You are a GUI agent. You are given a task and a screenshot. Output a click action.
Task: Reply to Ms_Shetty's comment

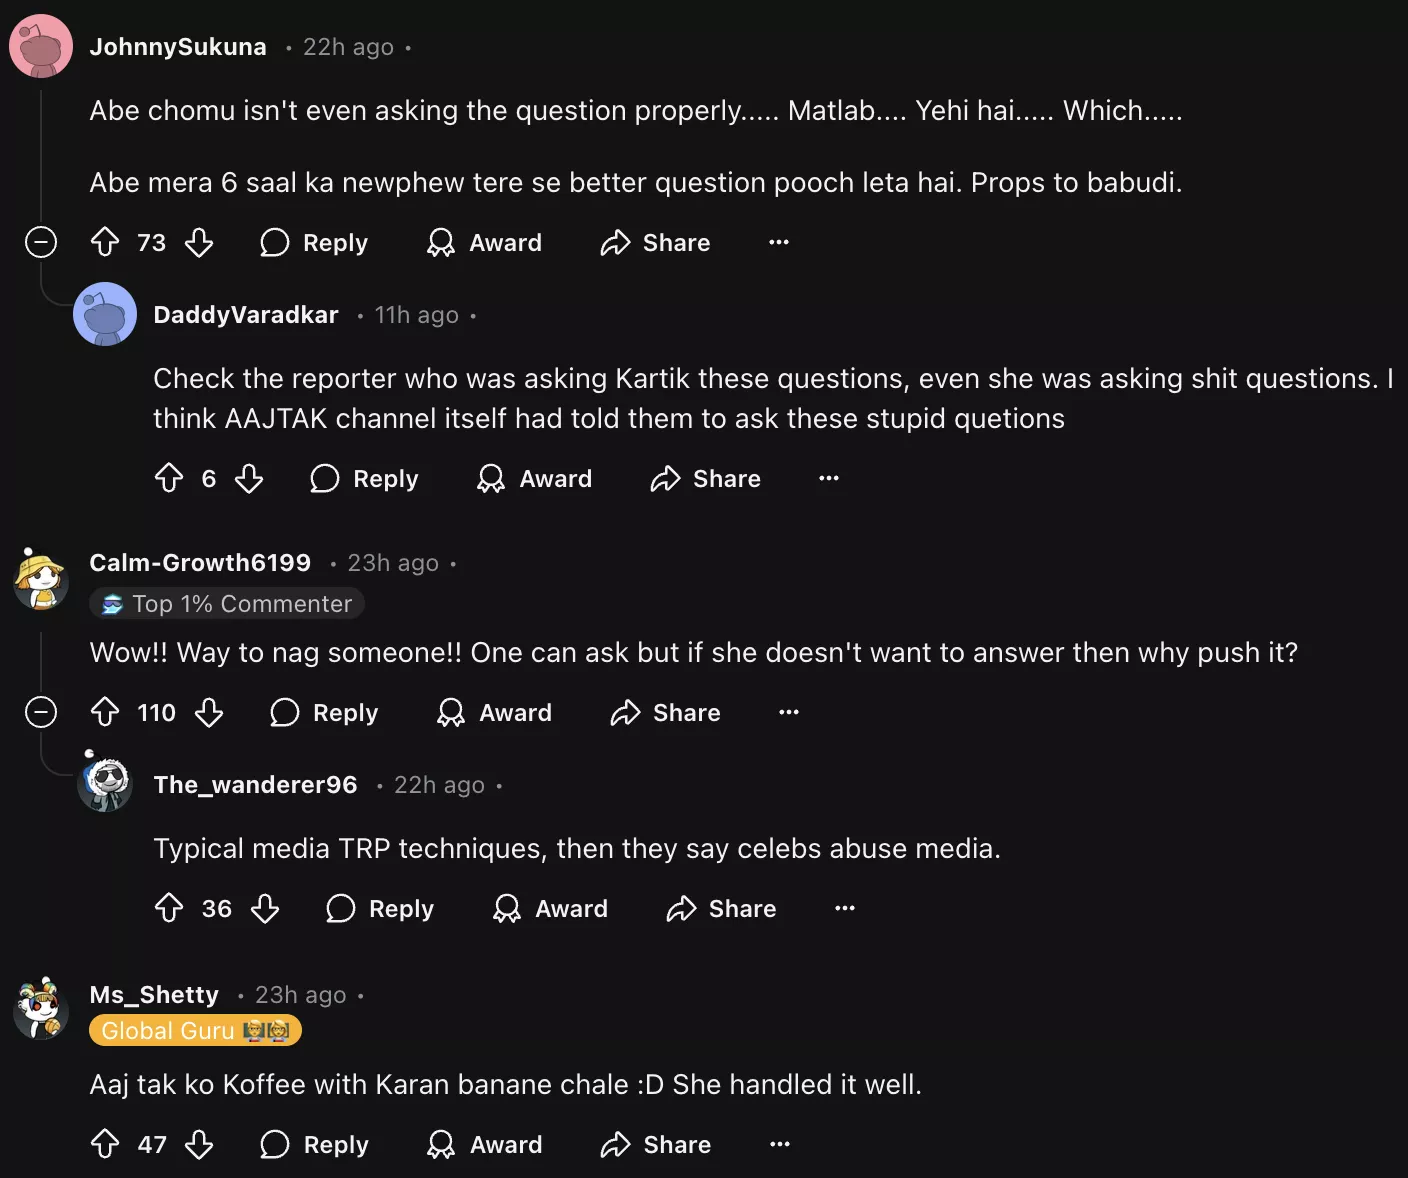pyautogui.click(x=315, y=1144)
